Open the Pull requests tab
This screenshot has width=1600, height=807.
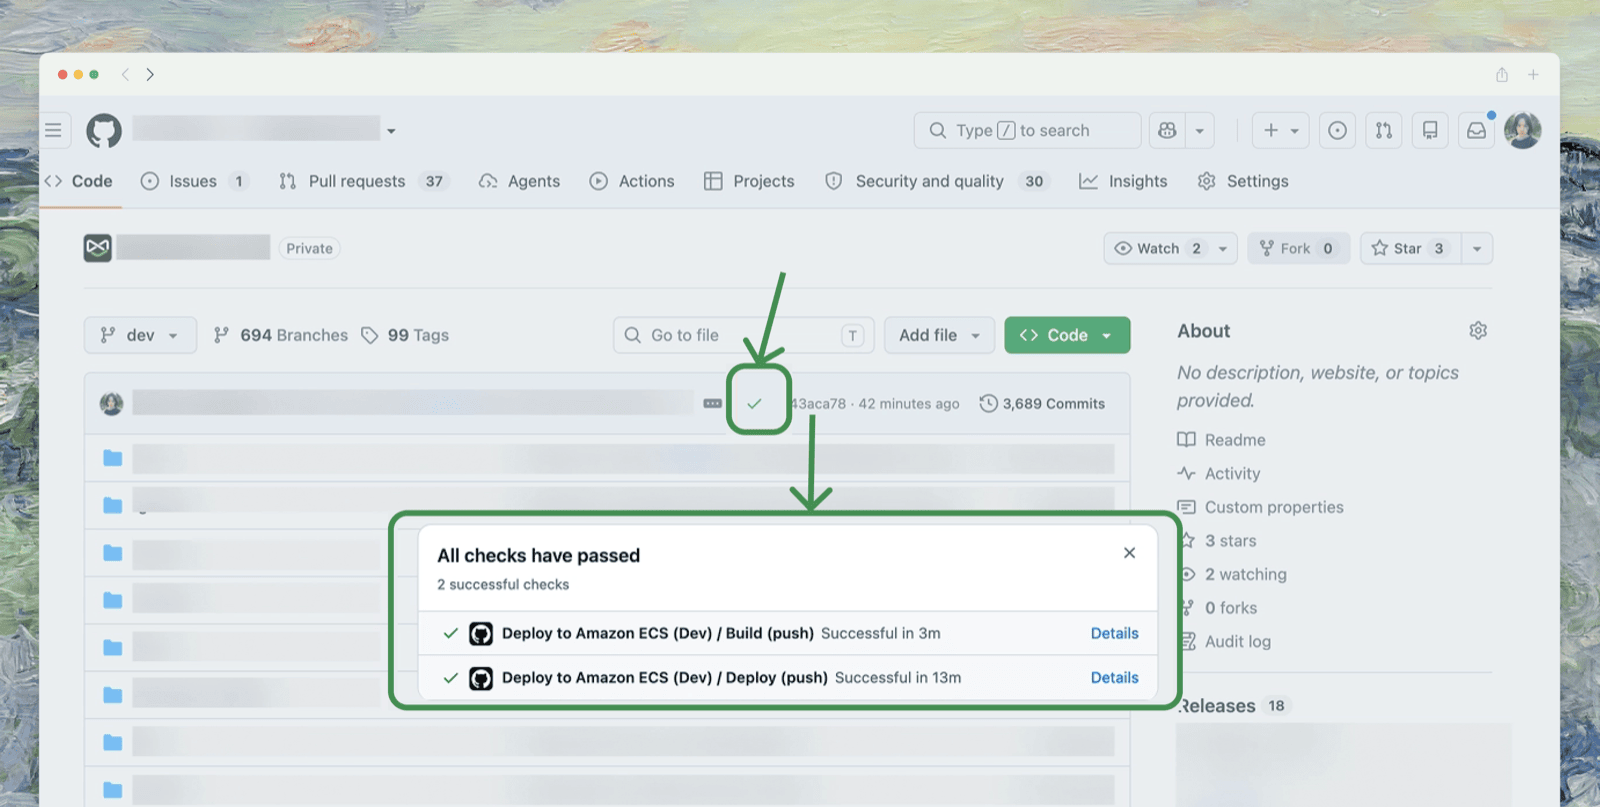tap(364, 181)
